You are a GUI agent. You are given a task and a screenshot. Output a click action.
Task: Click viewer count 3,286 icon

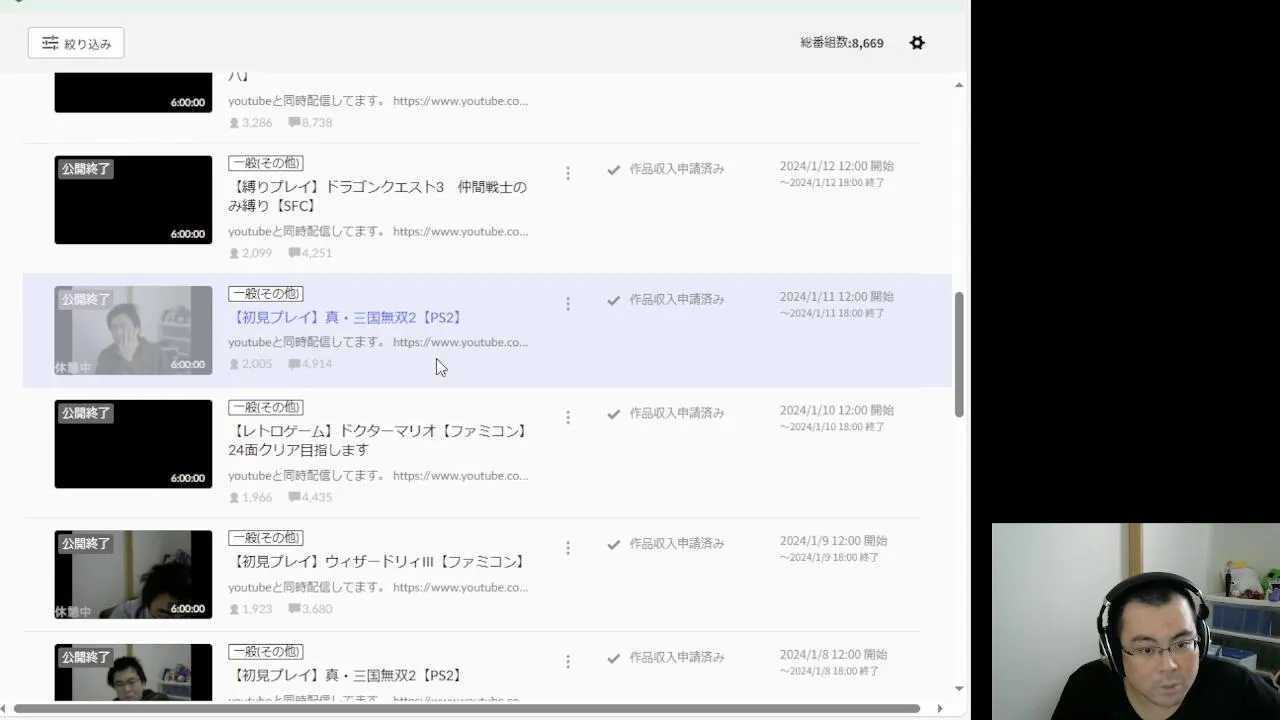(234, 122)
